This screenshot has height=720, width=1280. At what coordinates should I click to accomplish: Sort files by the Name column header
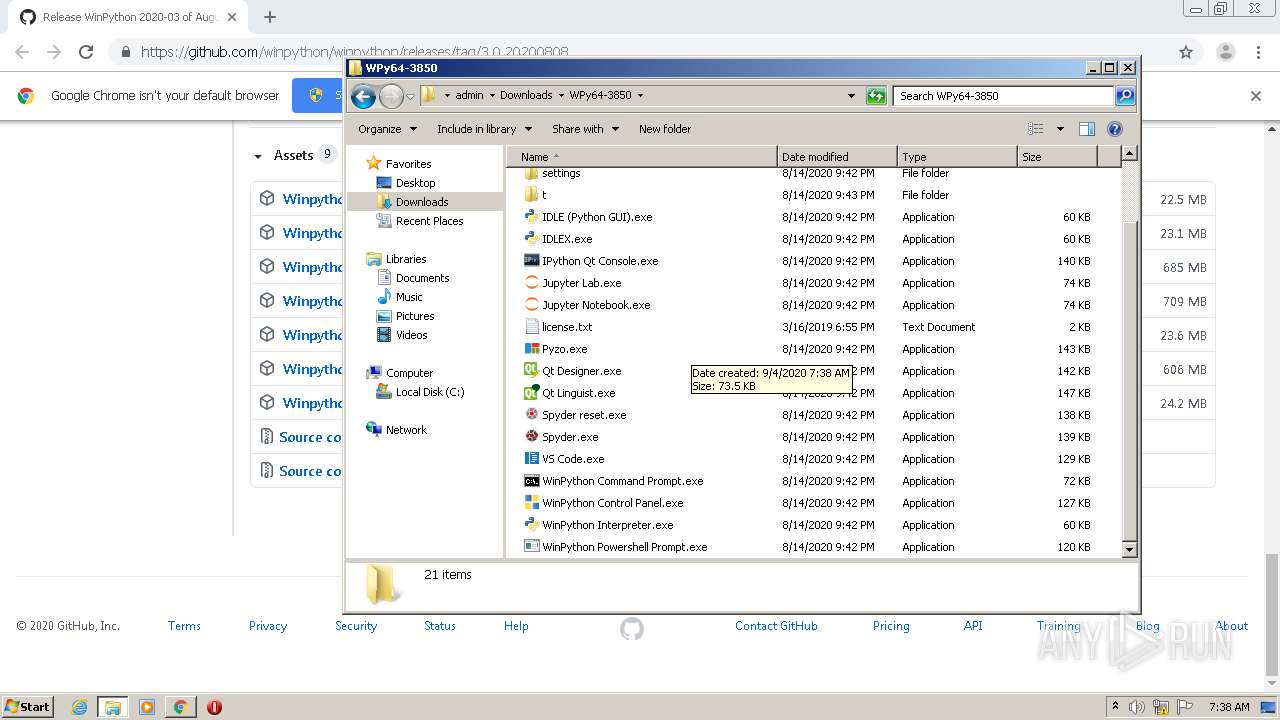click(641, 157)
